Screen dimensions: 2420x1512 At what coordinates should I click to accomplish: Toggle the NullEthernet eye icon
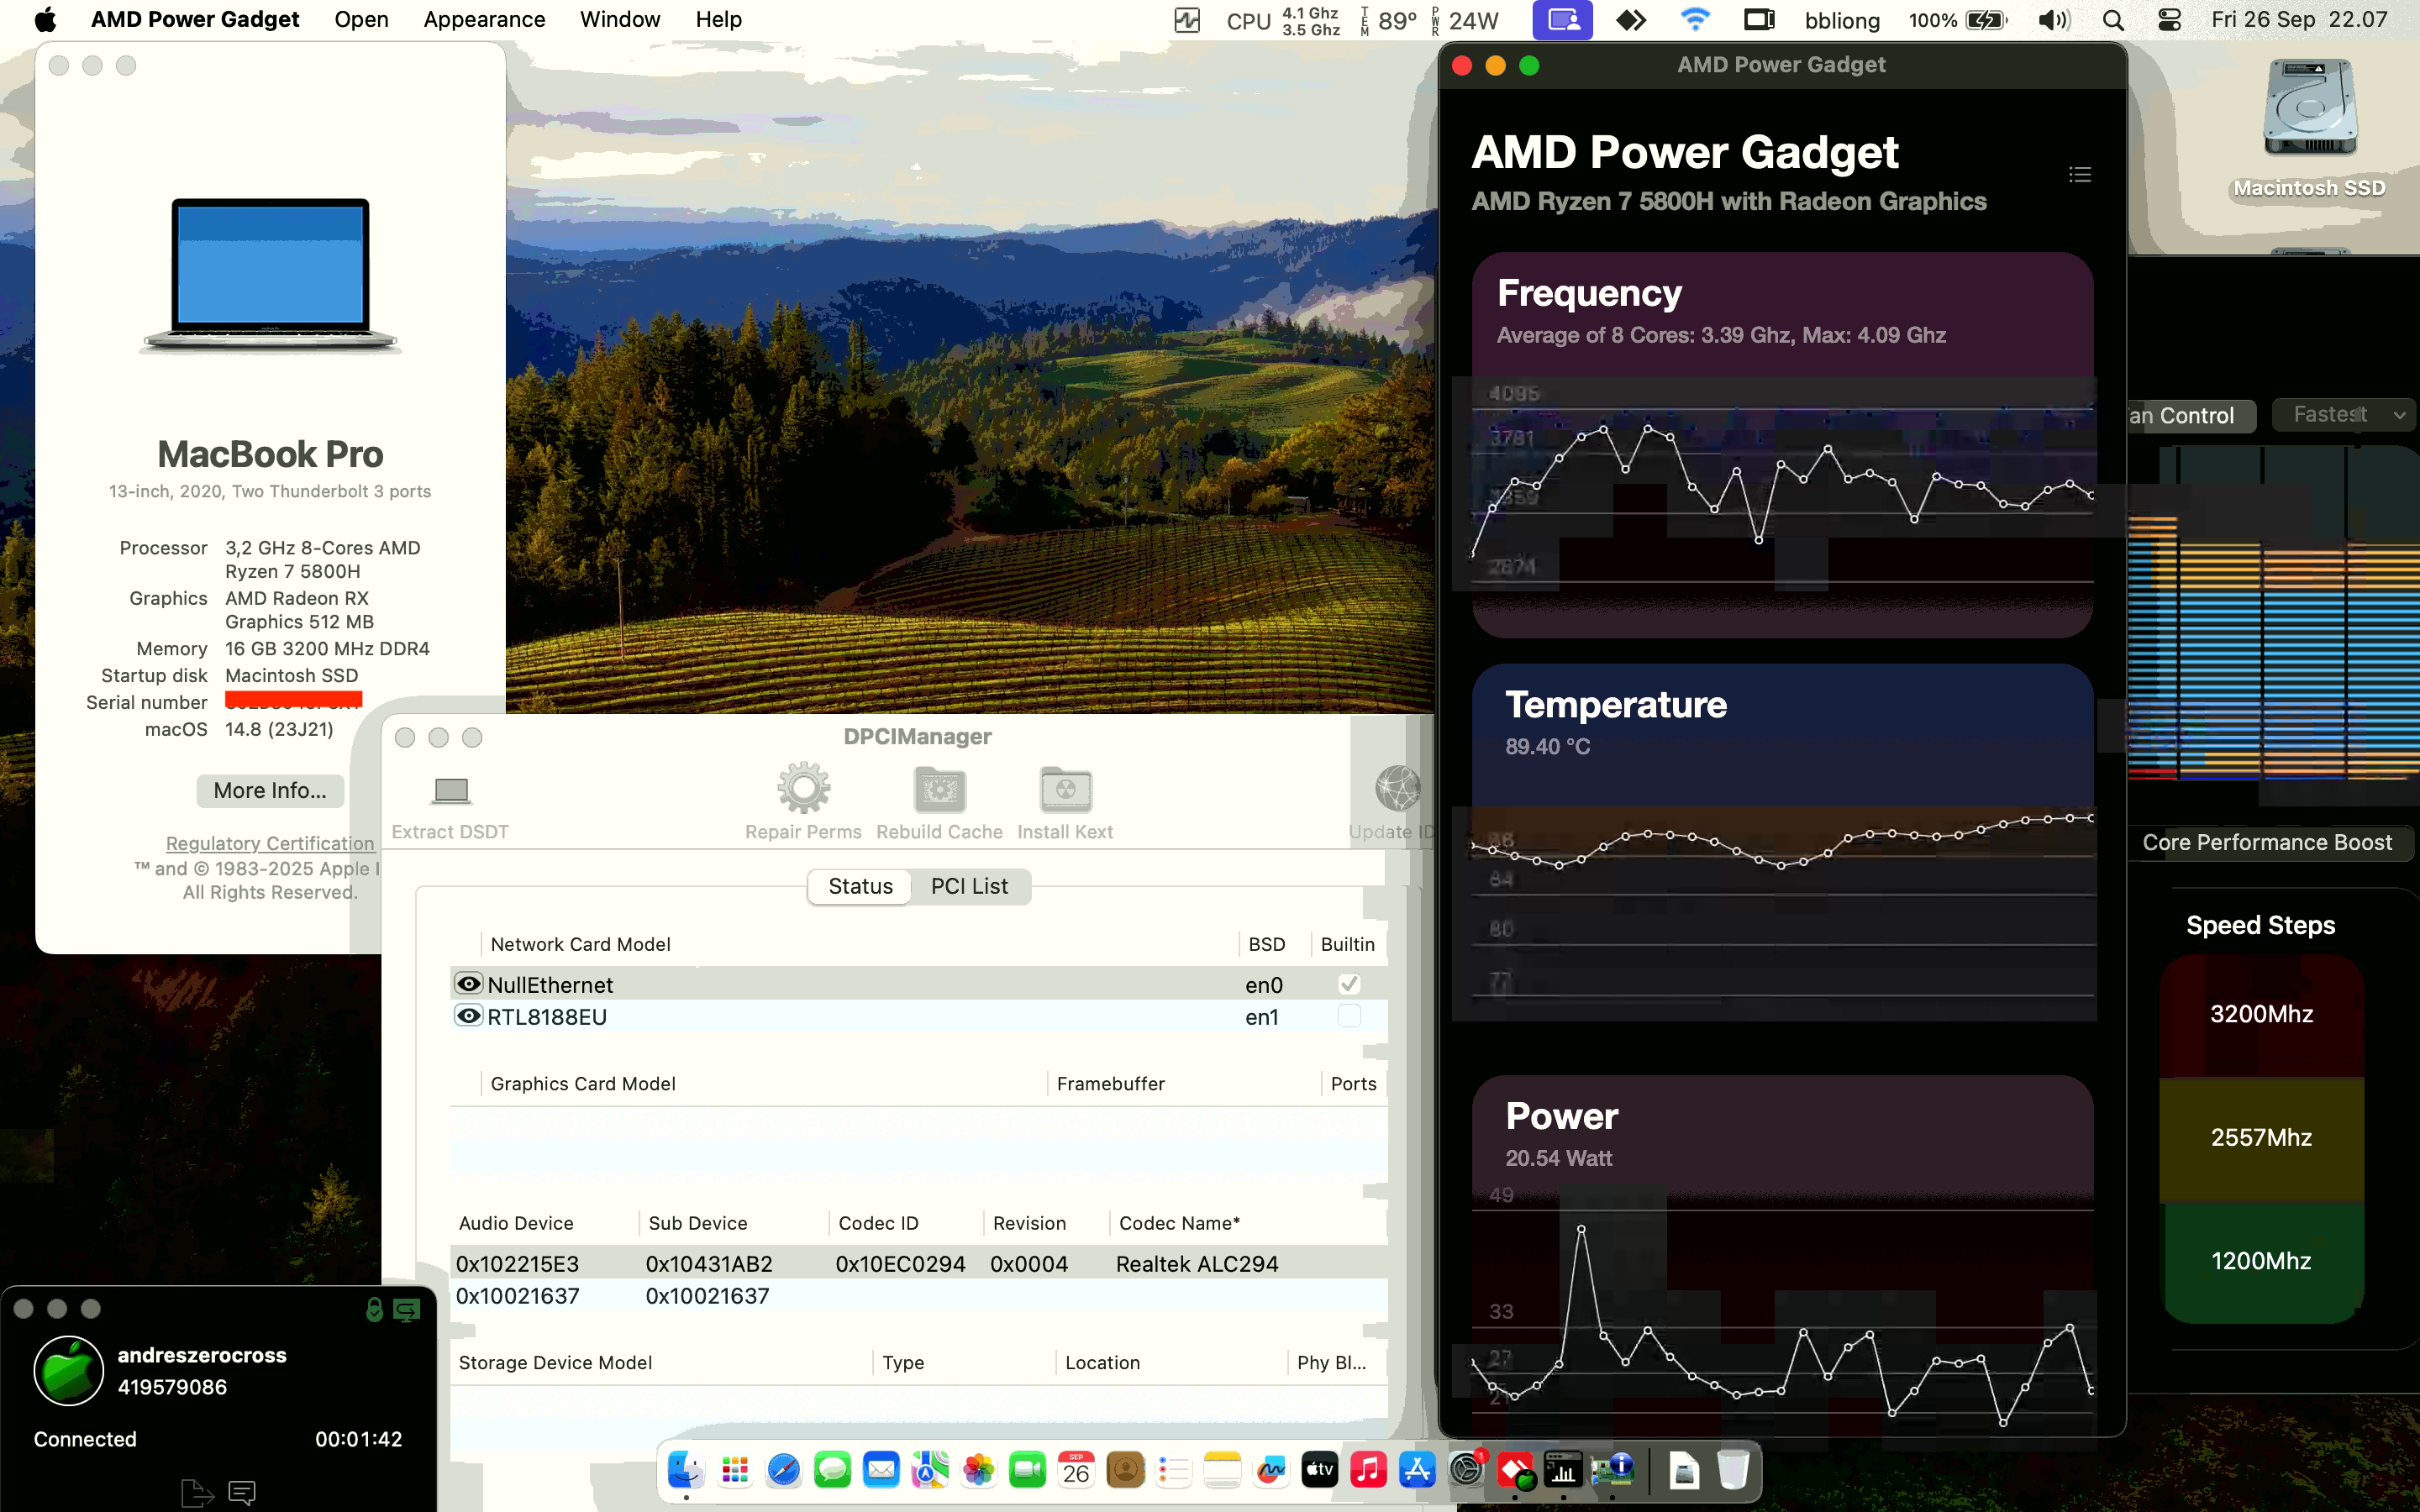pos(468,984)
